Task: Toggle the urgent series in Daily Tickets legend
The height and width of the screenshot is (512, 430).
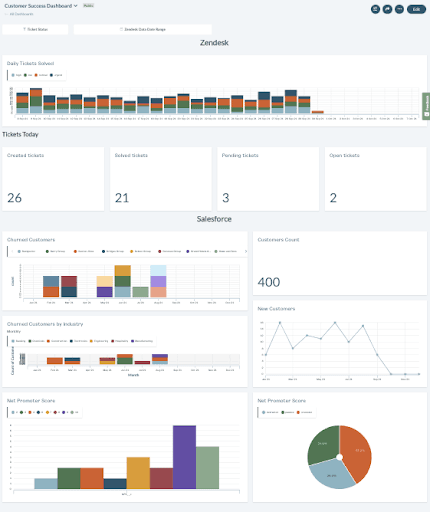Action: (x=56, y=75)
